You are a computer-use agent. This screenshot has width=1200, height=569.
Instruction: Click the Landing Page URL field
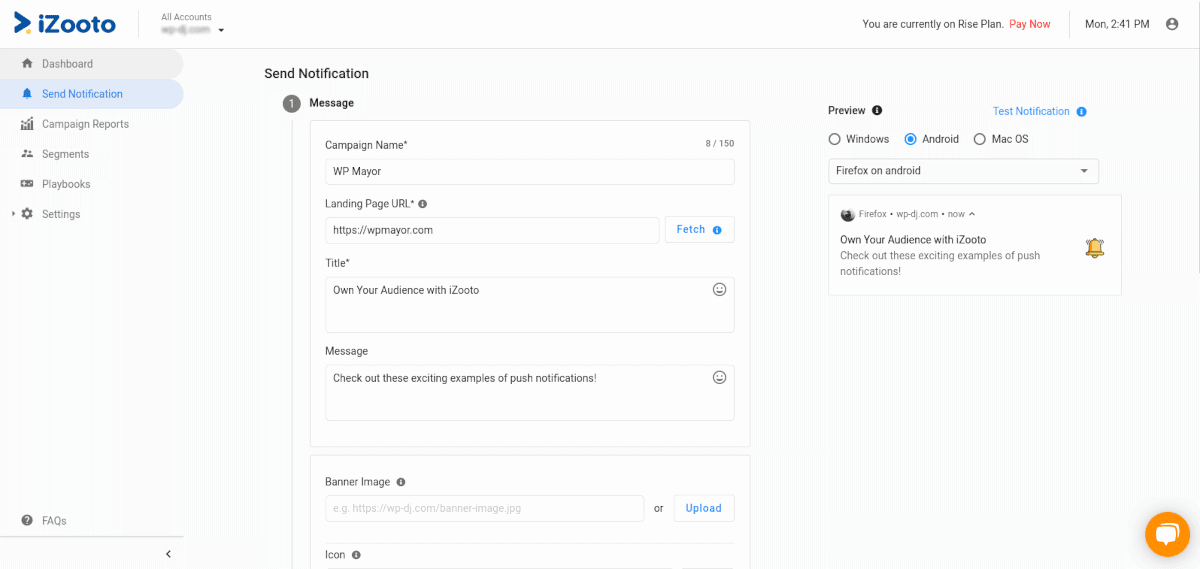(x=492, y=230)
